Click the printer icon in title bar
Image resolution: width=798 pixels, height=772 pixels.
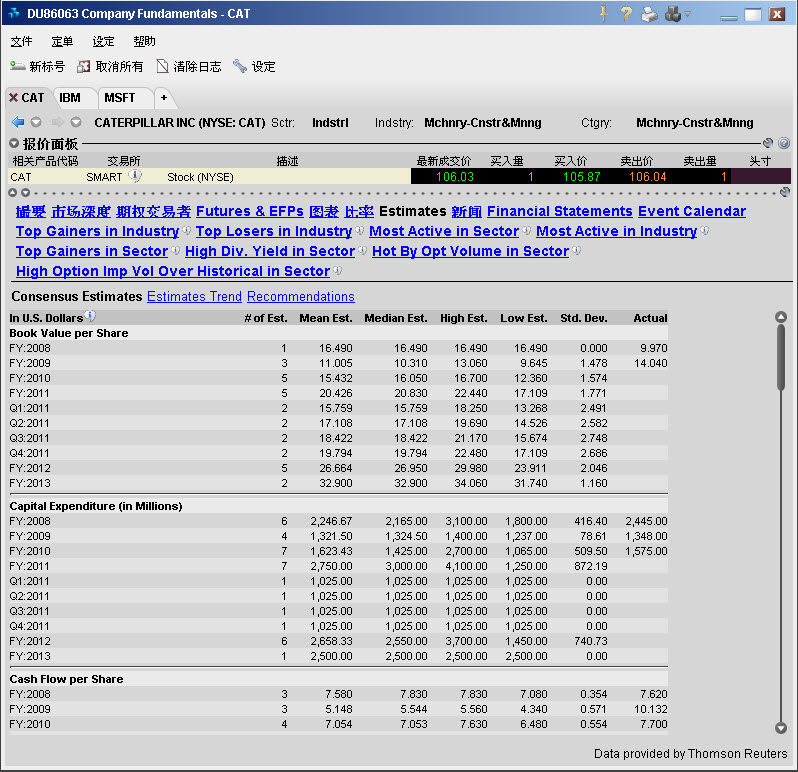click(x=649, y=14)
